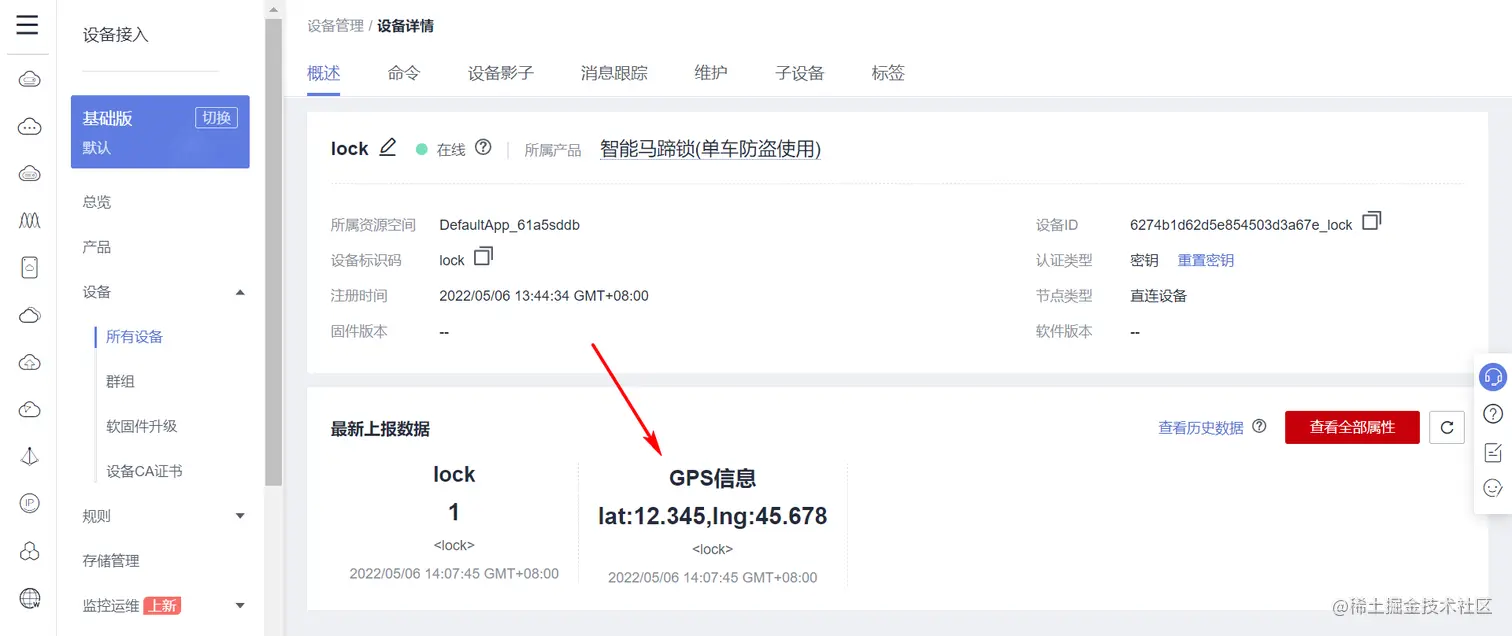Screen dimensions: 1512x636
Task: Click help icon next to 在线 status
Action: click(483, 148)
